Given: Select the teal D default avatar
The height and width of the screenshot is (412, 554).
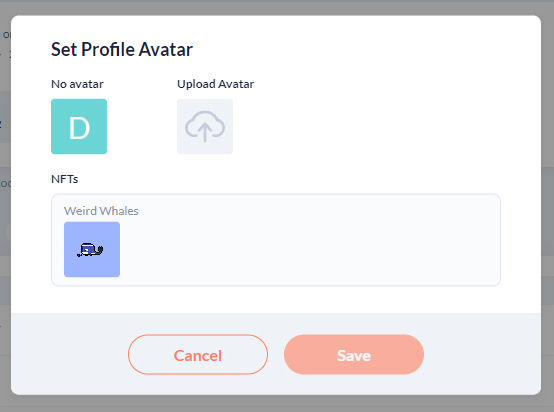Looking at the screenshot, I should pyautogui.click(x=79, y=126).
